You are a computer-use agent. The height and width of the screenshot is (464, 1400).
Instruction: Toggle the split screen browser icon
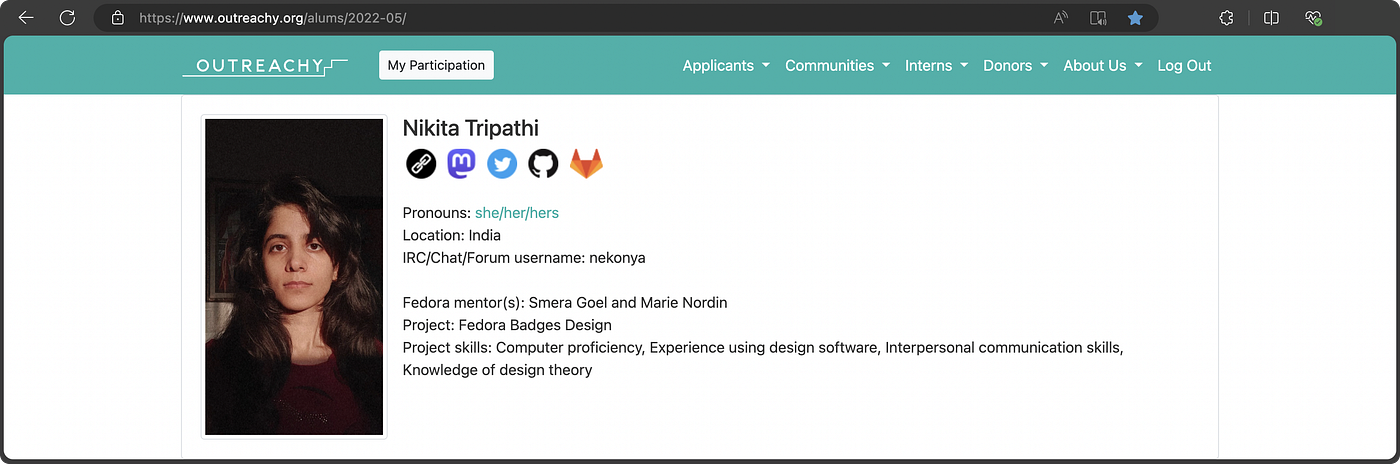tap(1271, 18)
